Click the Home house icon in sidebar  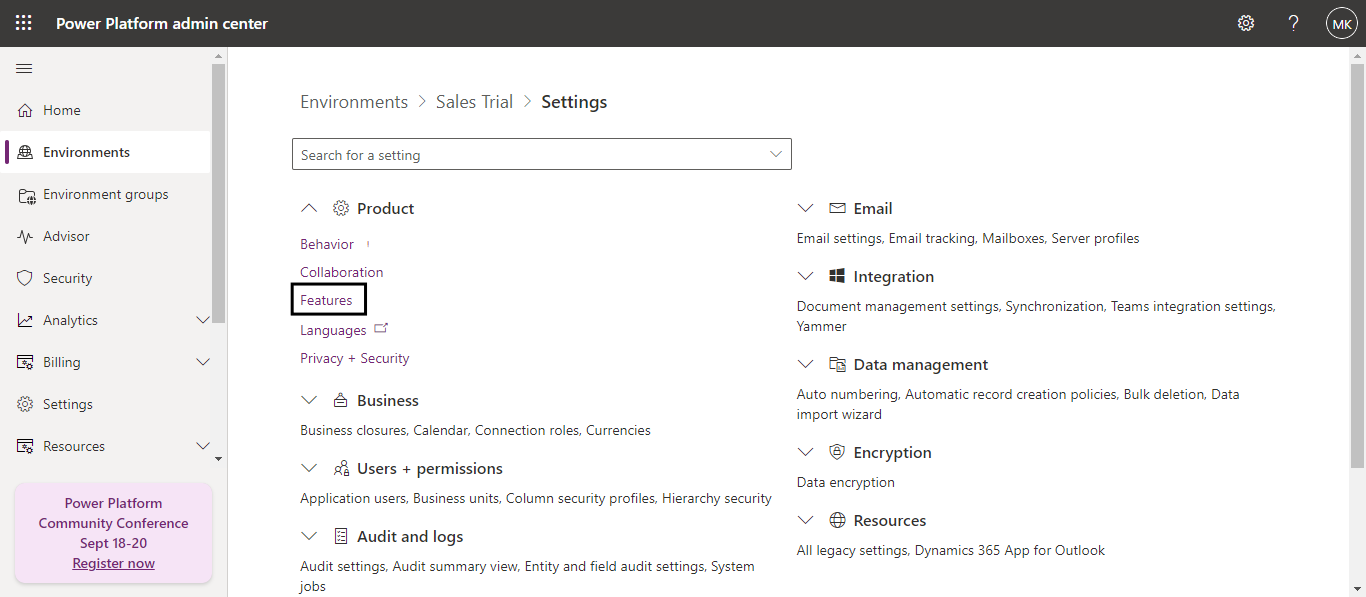[25, 110]
